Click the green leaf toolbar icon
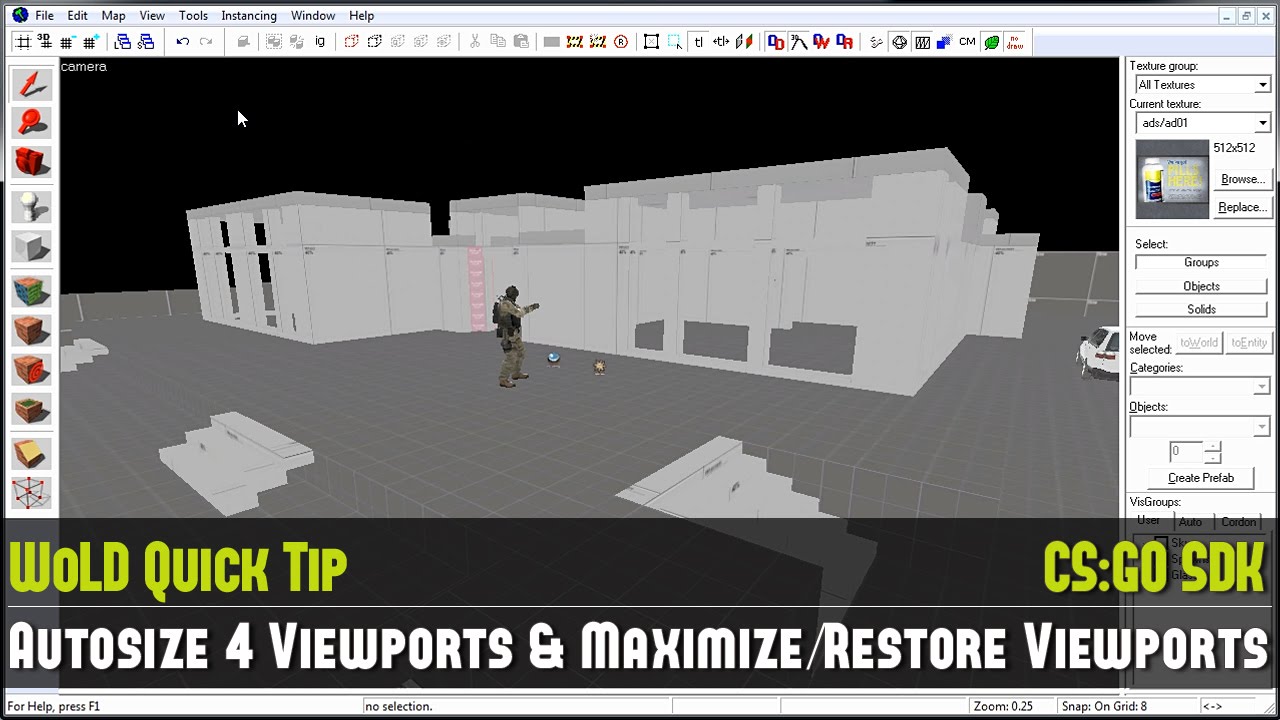 click(991, 42)
